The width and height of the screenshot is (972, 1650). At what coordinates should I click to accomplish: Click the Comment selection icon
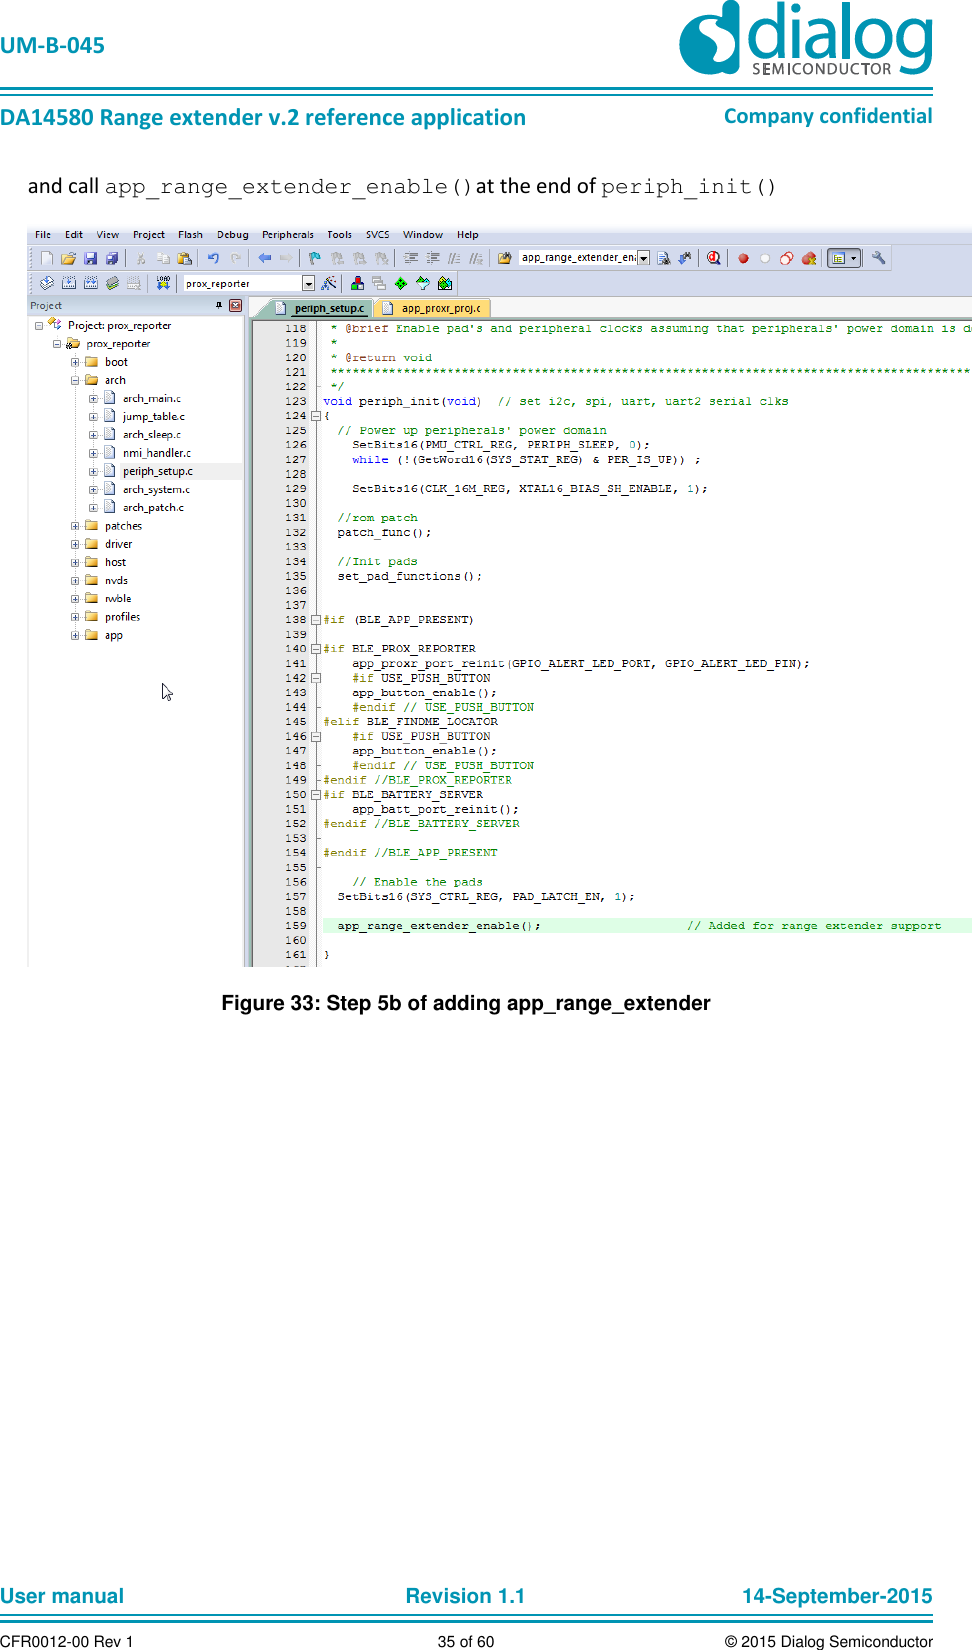(454, 258)
